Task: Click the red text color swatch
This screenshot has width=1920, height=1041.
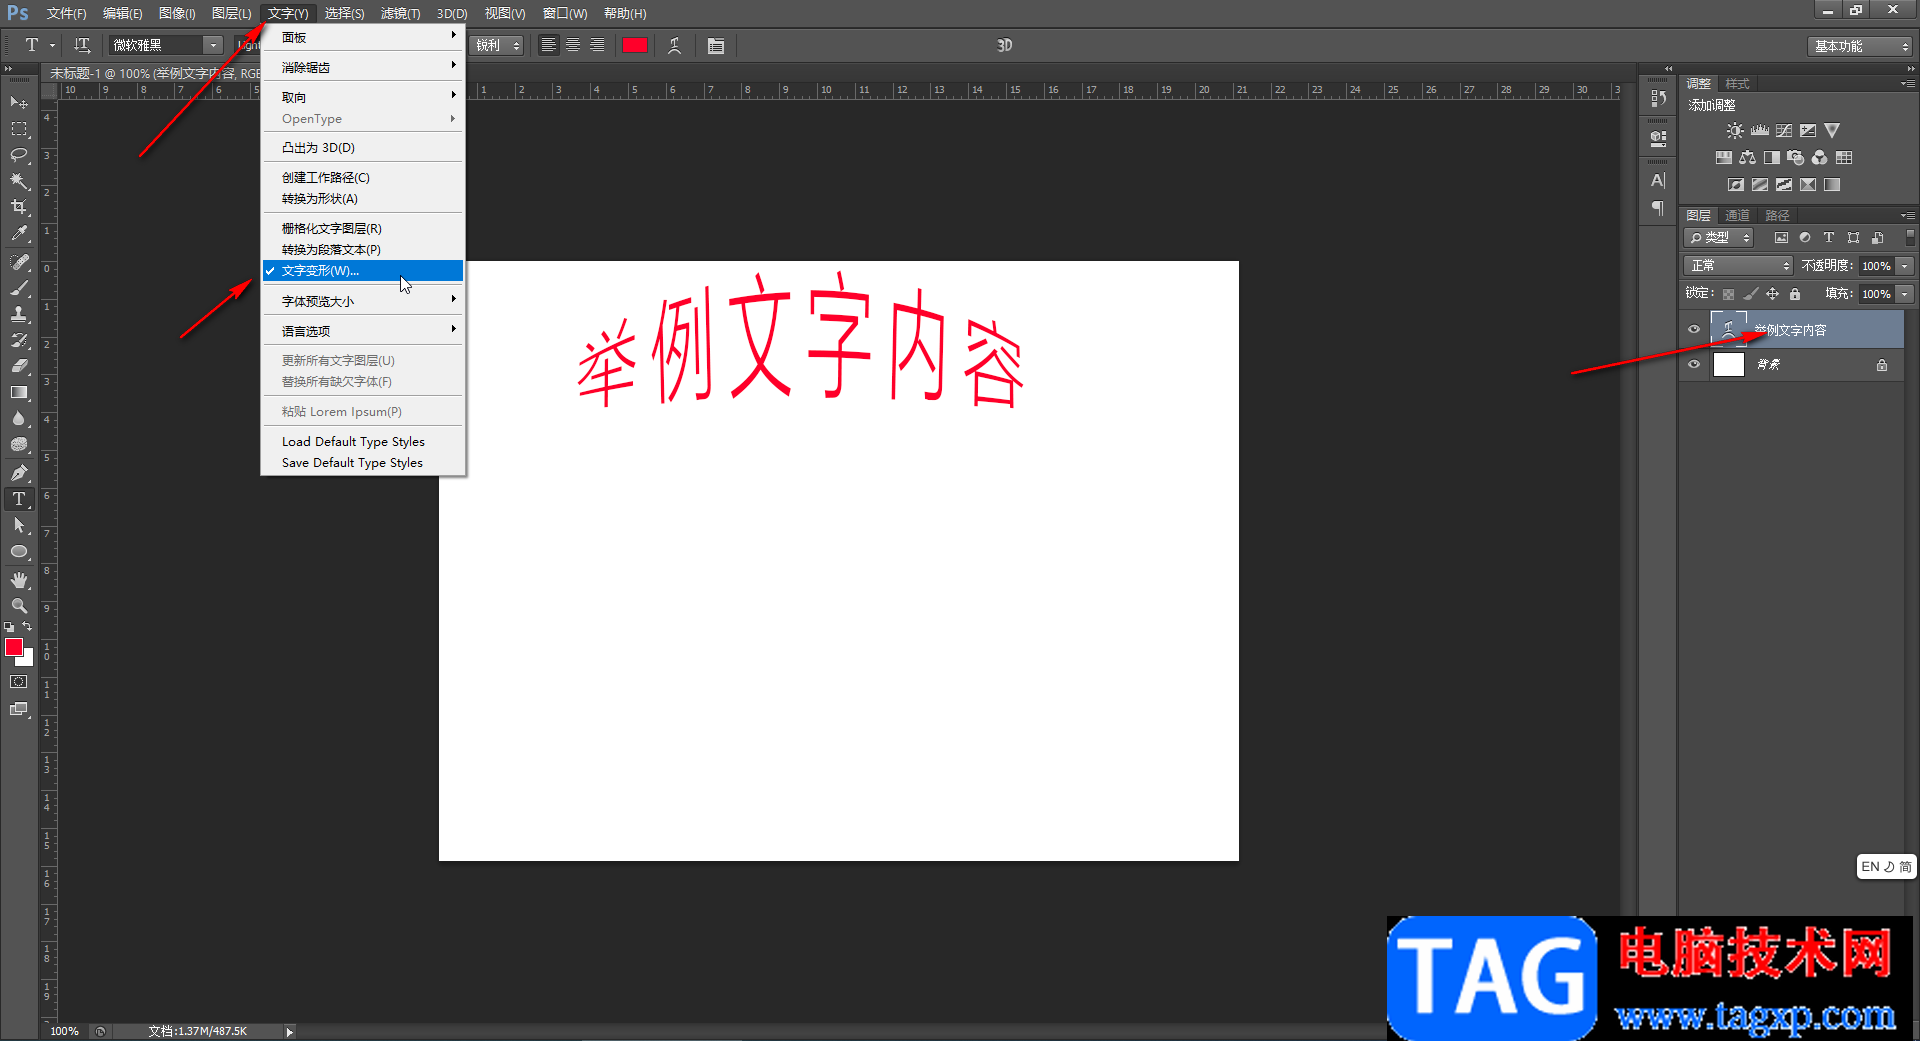Action: pyautogui.click(x=635, y=45)
